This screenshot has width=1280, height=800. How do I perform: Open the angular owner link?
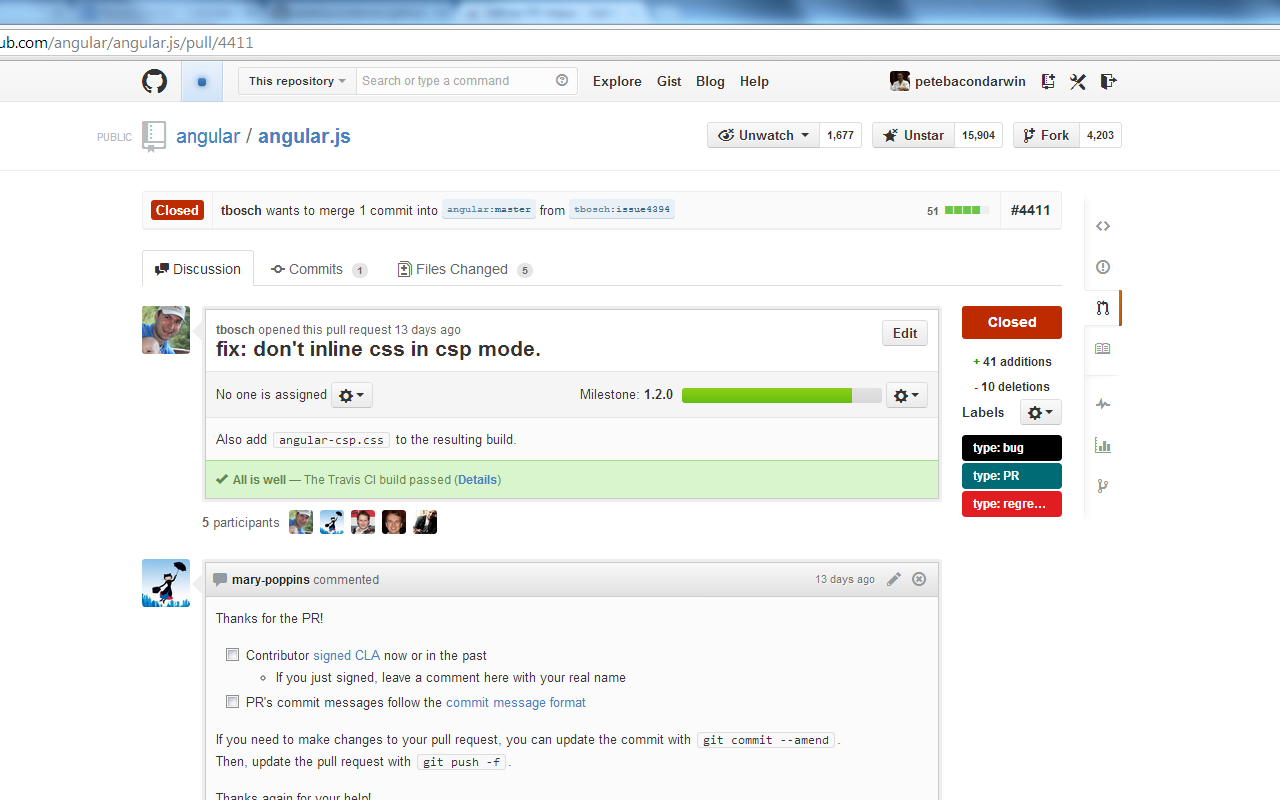click(208, 136)
